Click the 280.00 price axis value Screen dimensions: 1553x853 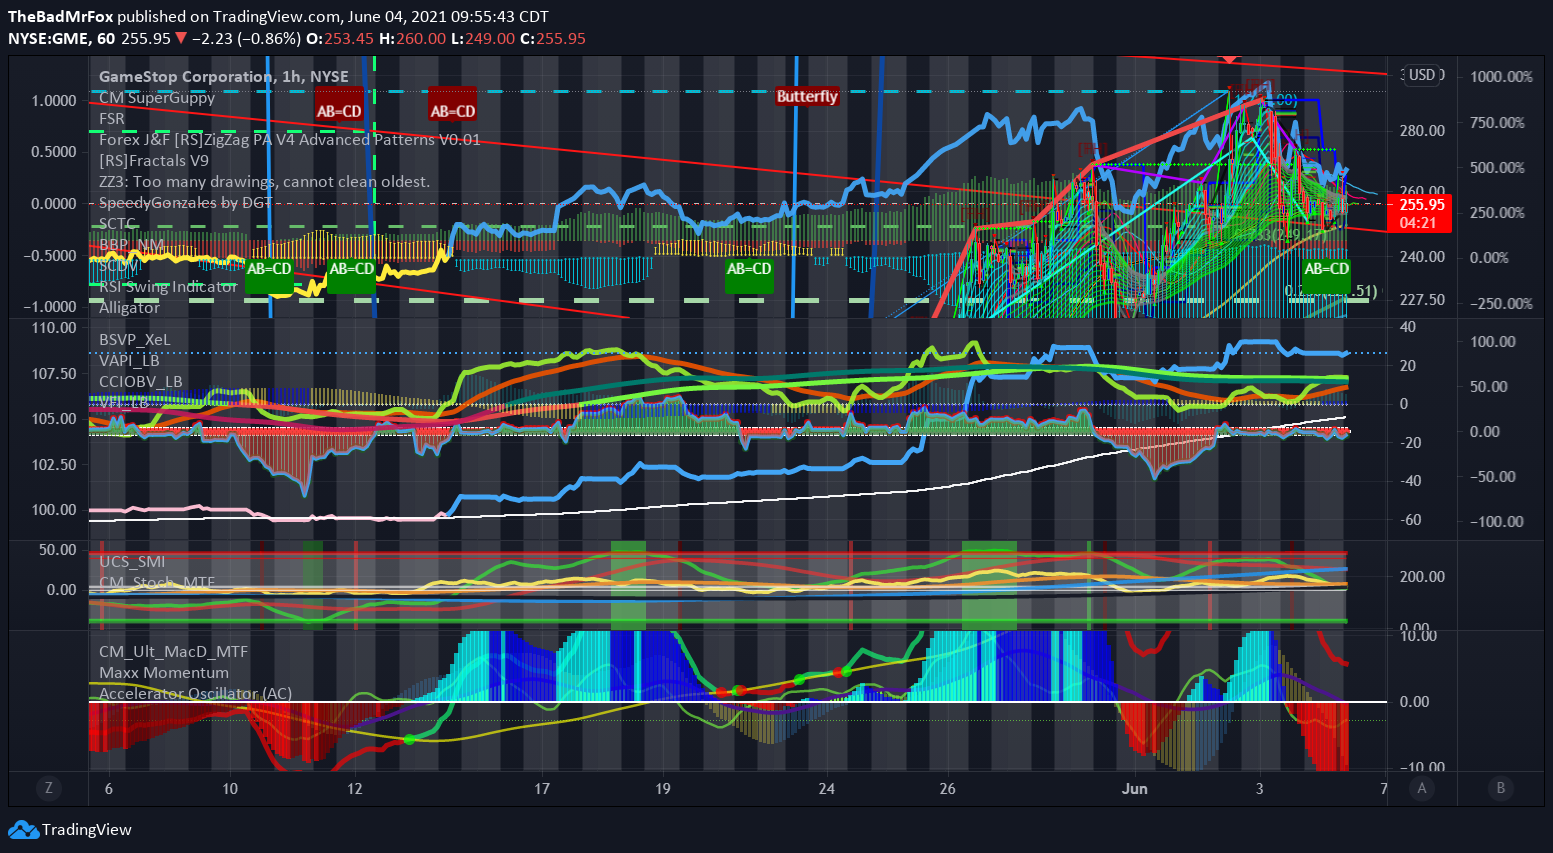1422,131
